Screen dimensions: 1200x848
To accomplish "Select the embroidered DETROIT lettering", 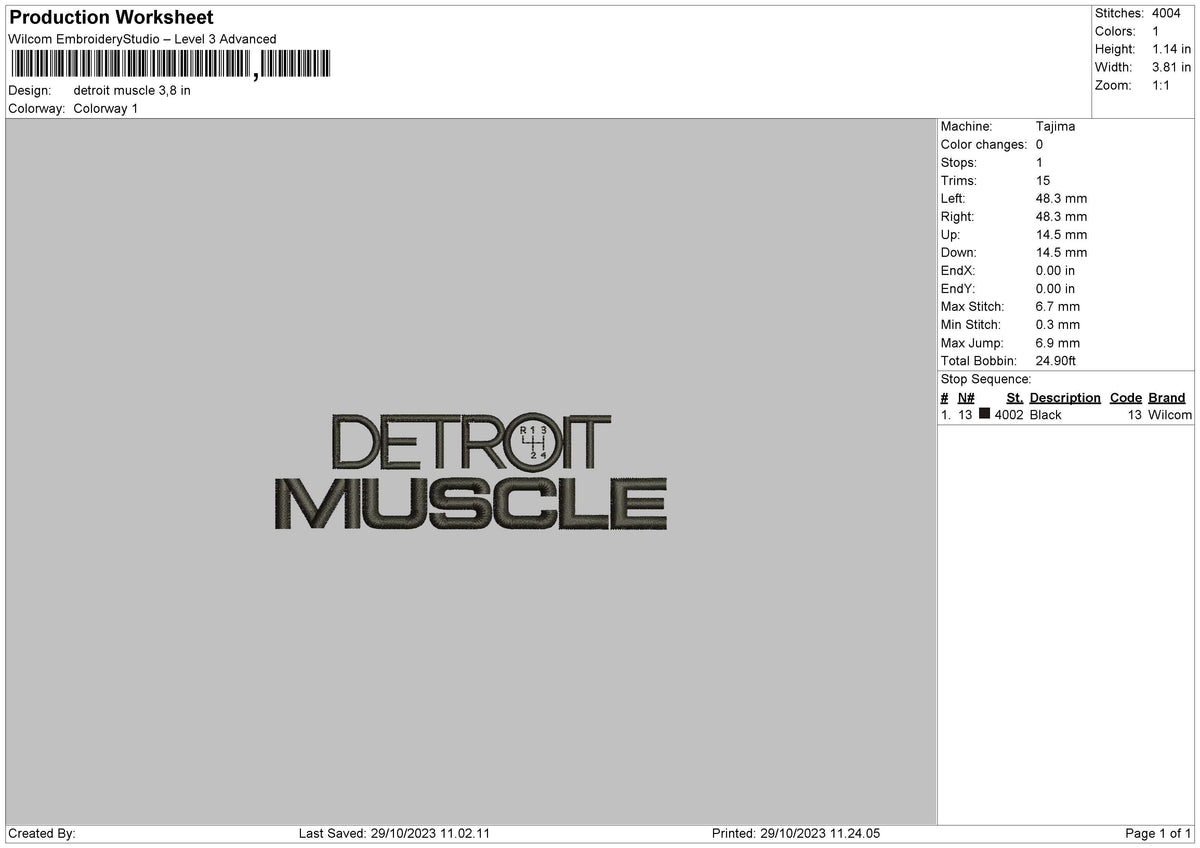I will [470, 442].
